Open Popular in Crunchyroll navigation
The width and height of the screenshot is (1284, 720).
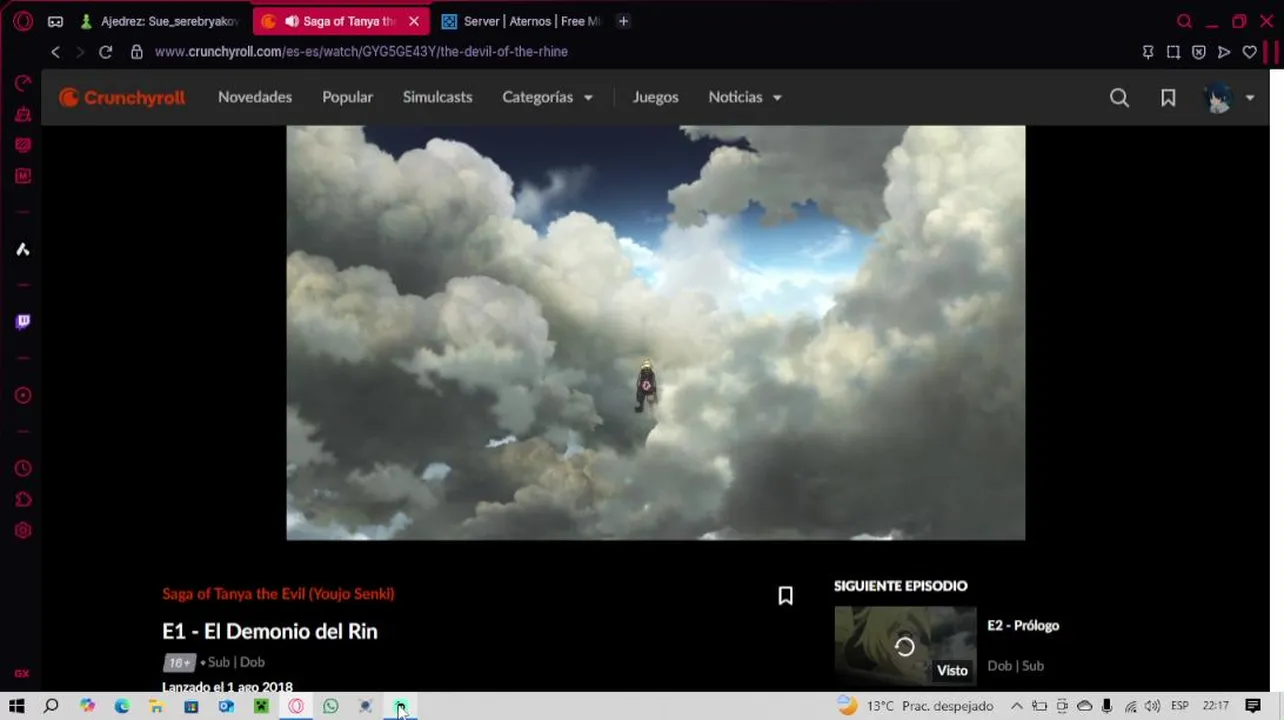pyautogui.click(x=347, y=97)
